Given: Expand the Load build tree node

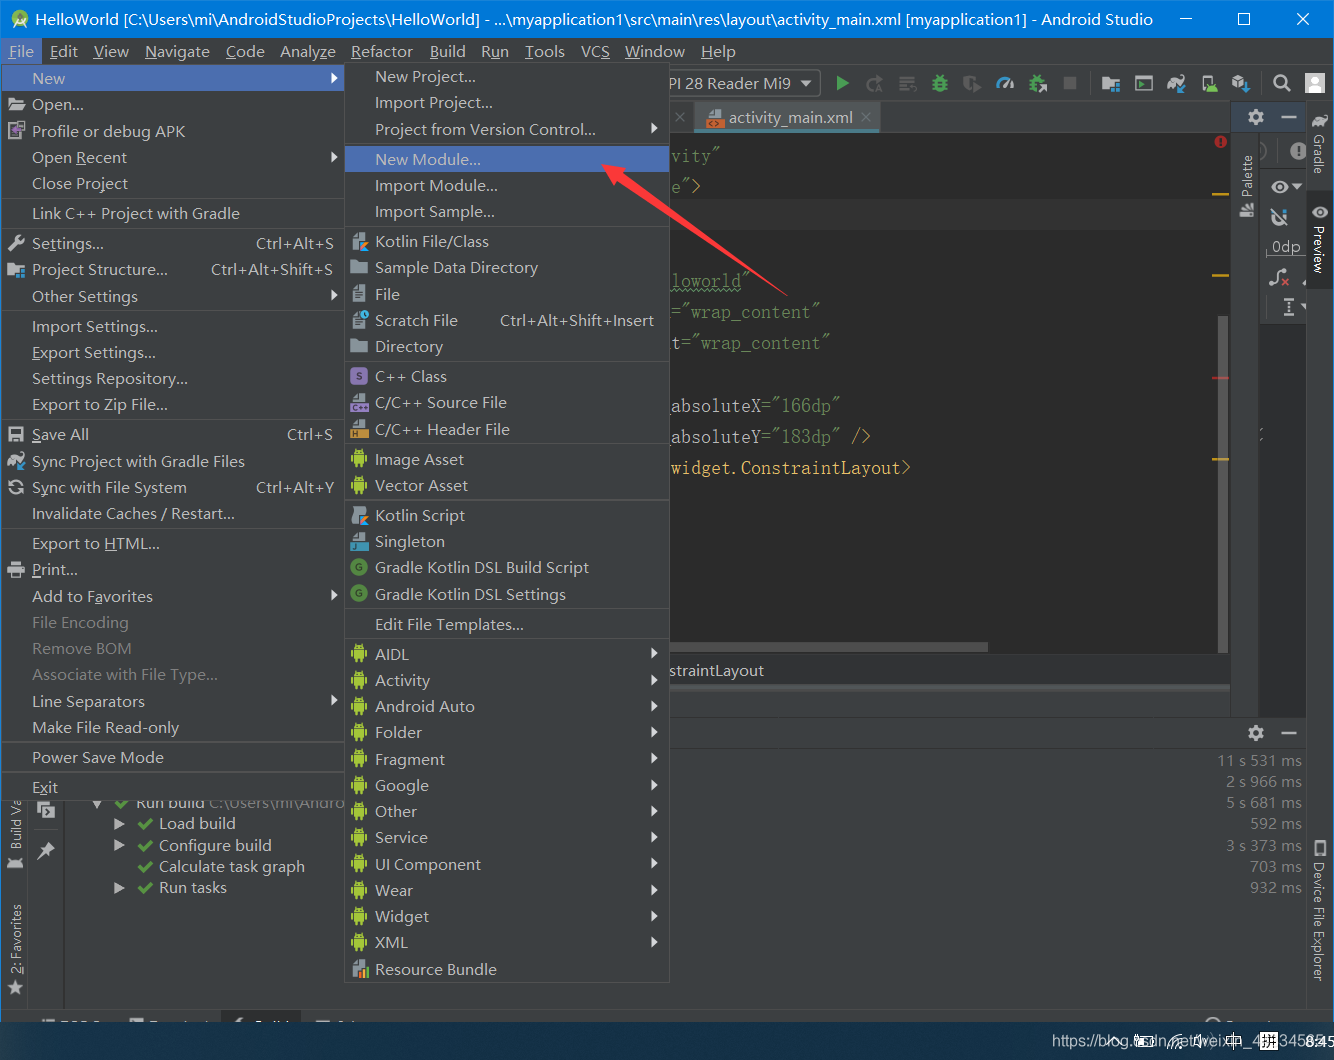Looking at the screenshot, I should [119, 824].
